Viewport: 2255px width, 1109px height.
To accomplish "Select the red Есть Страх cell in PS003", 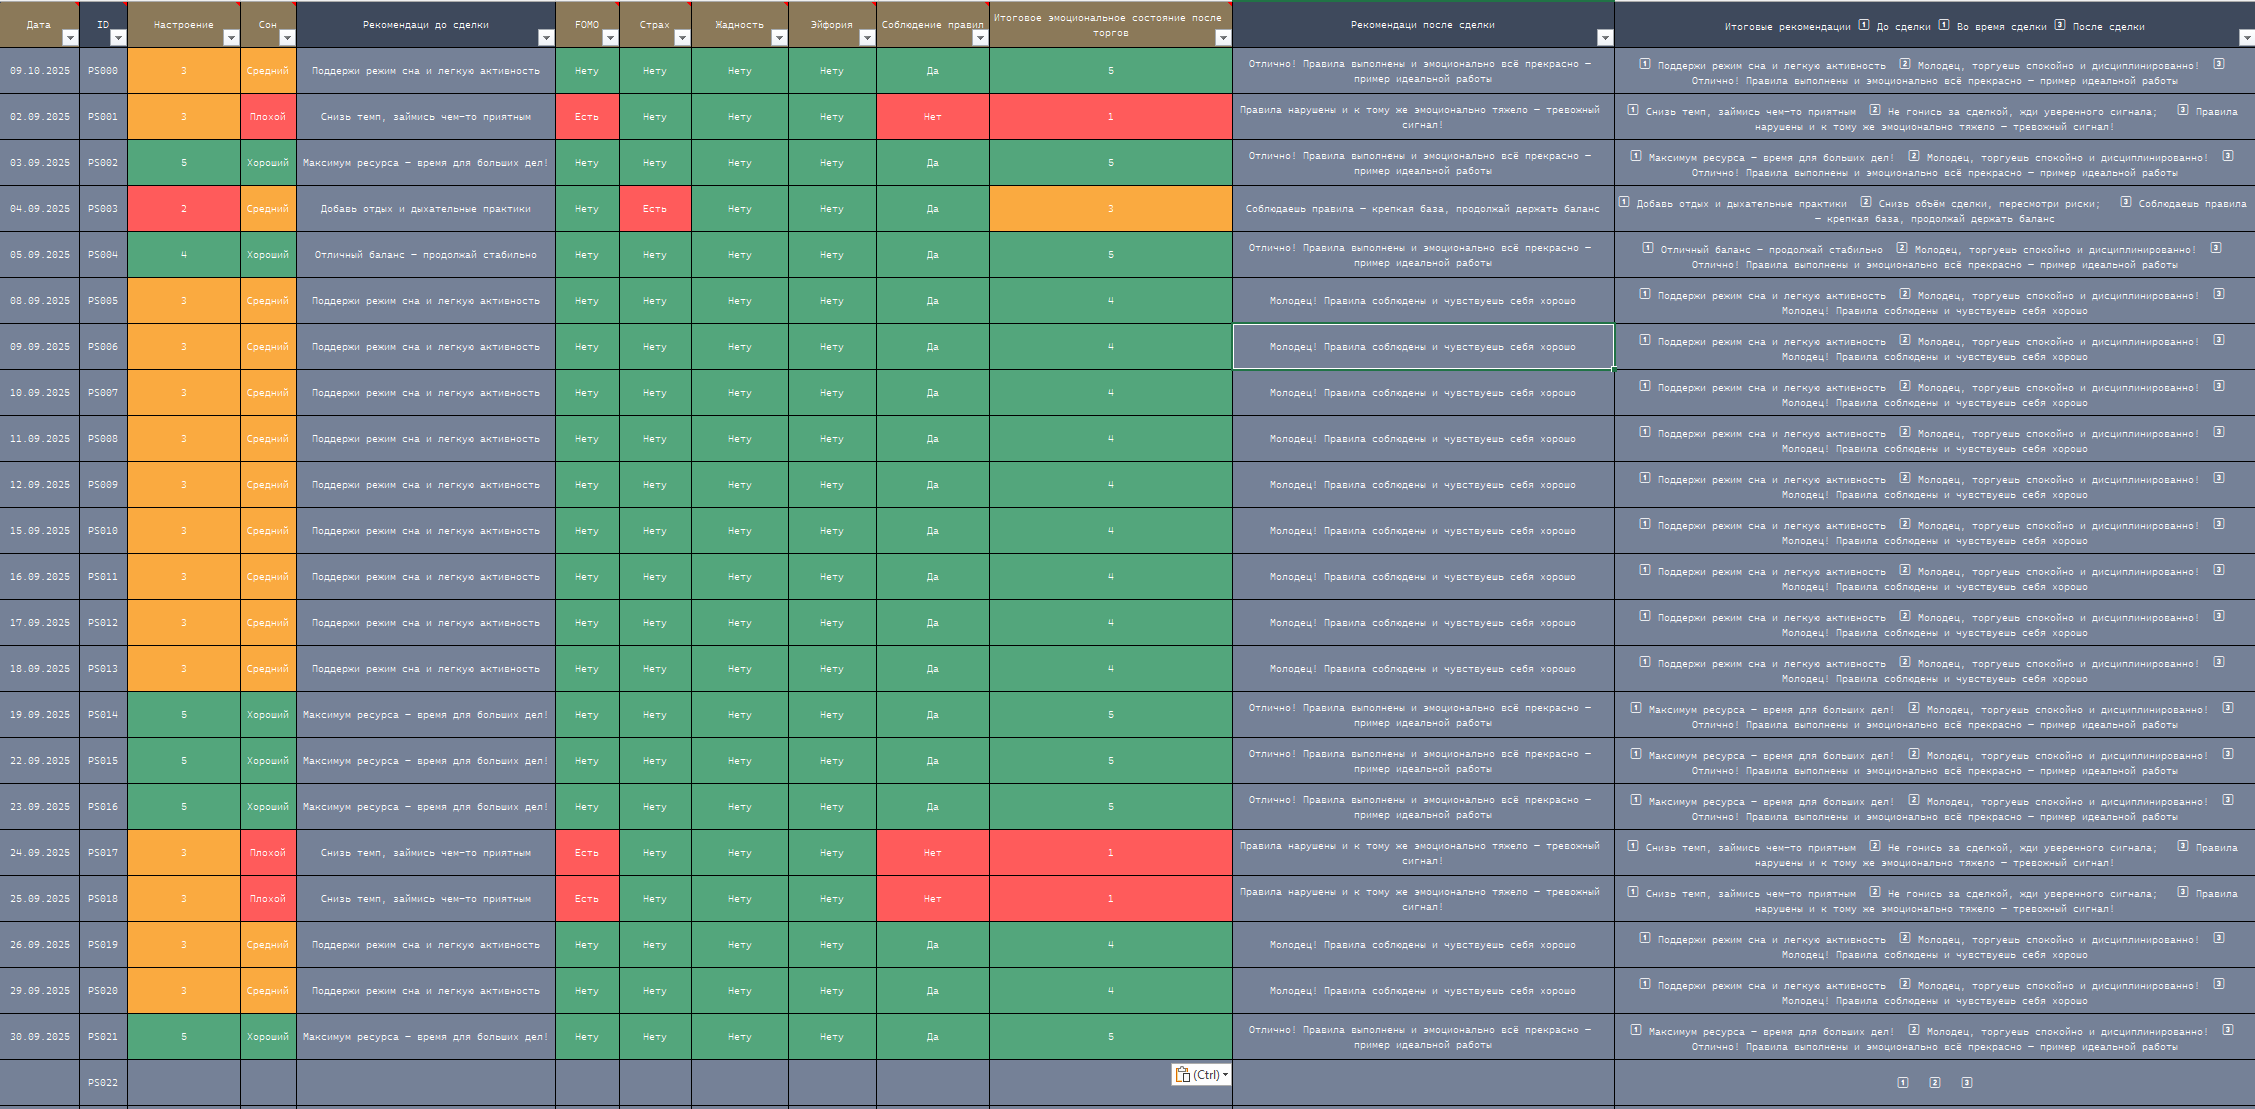I will 655,209.
